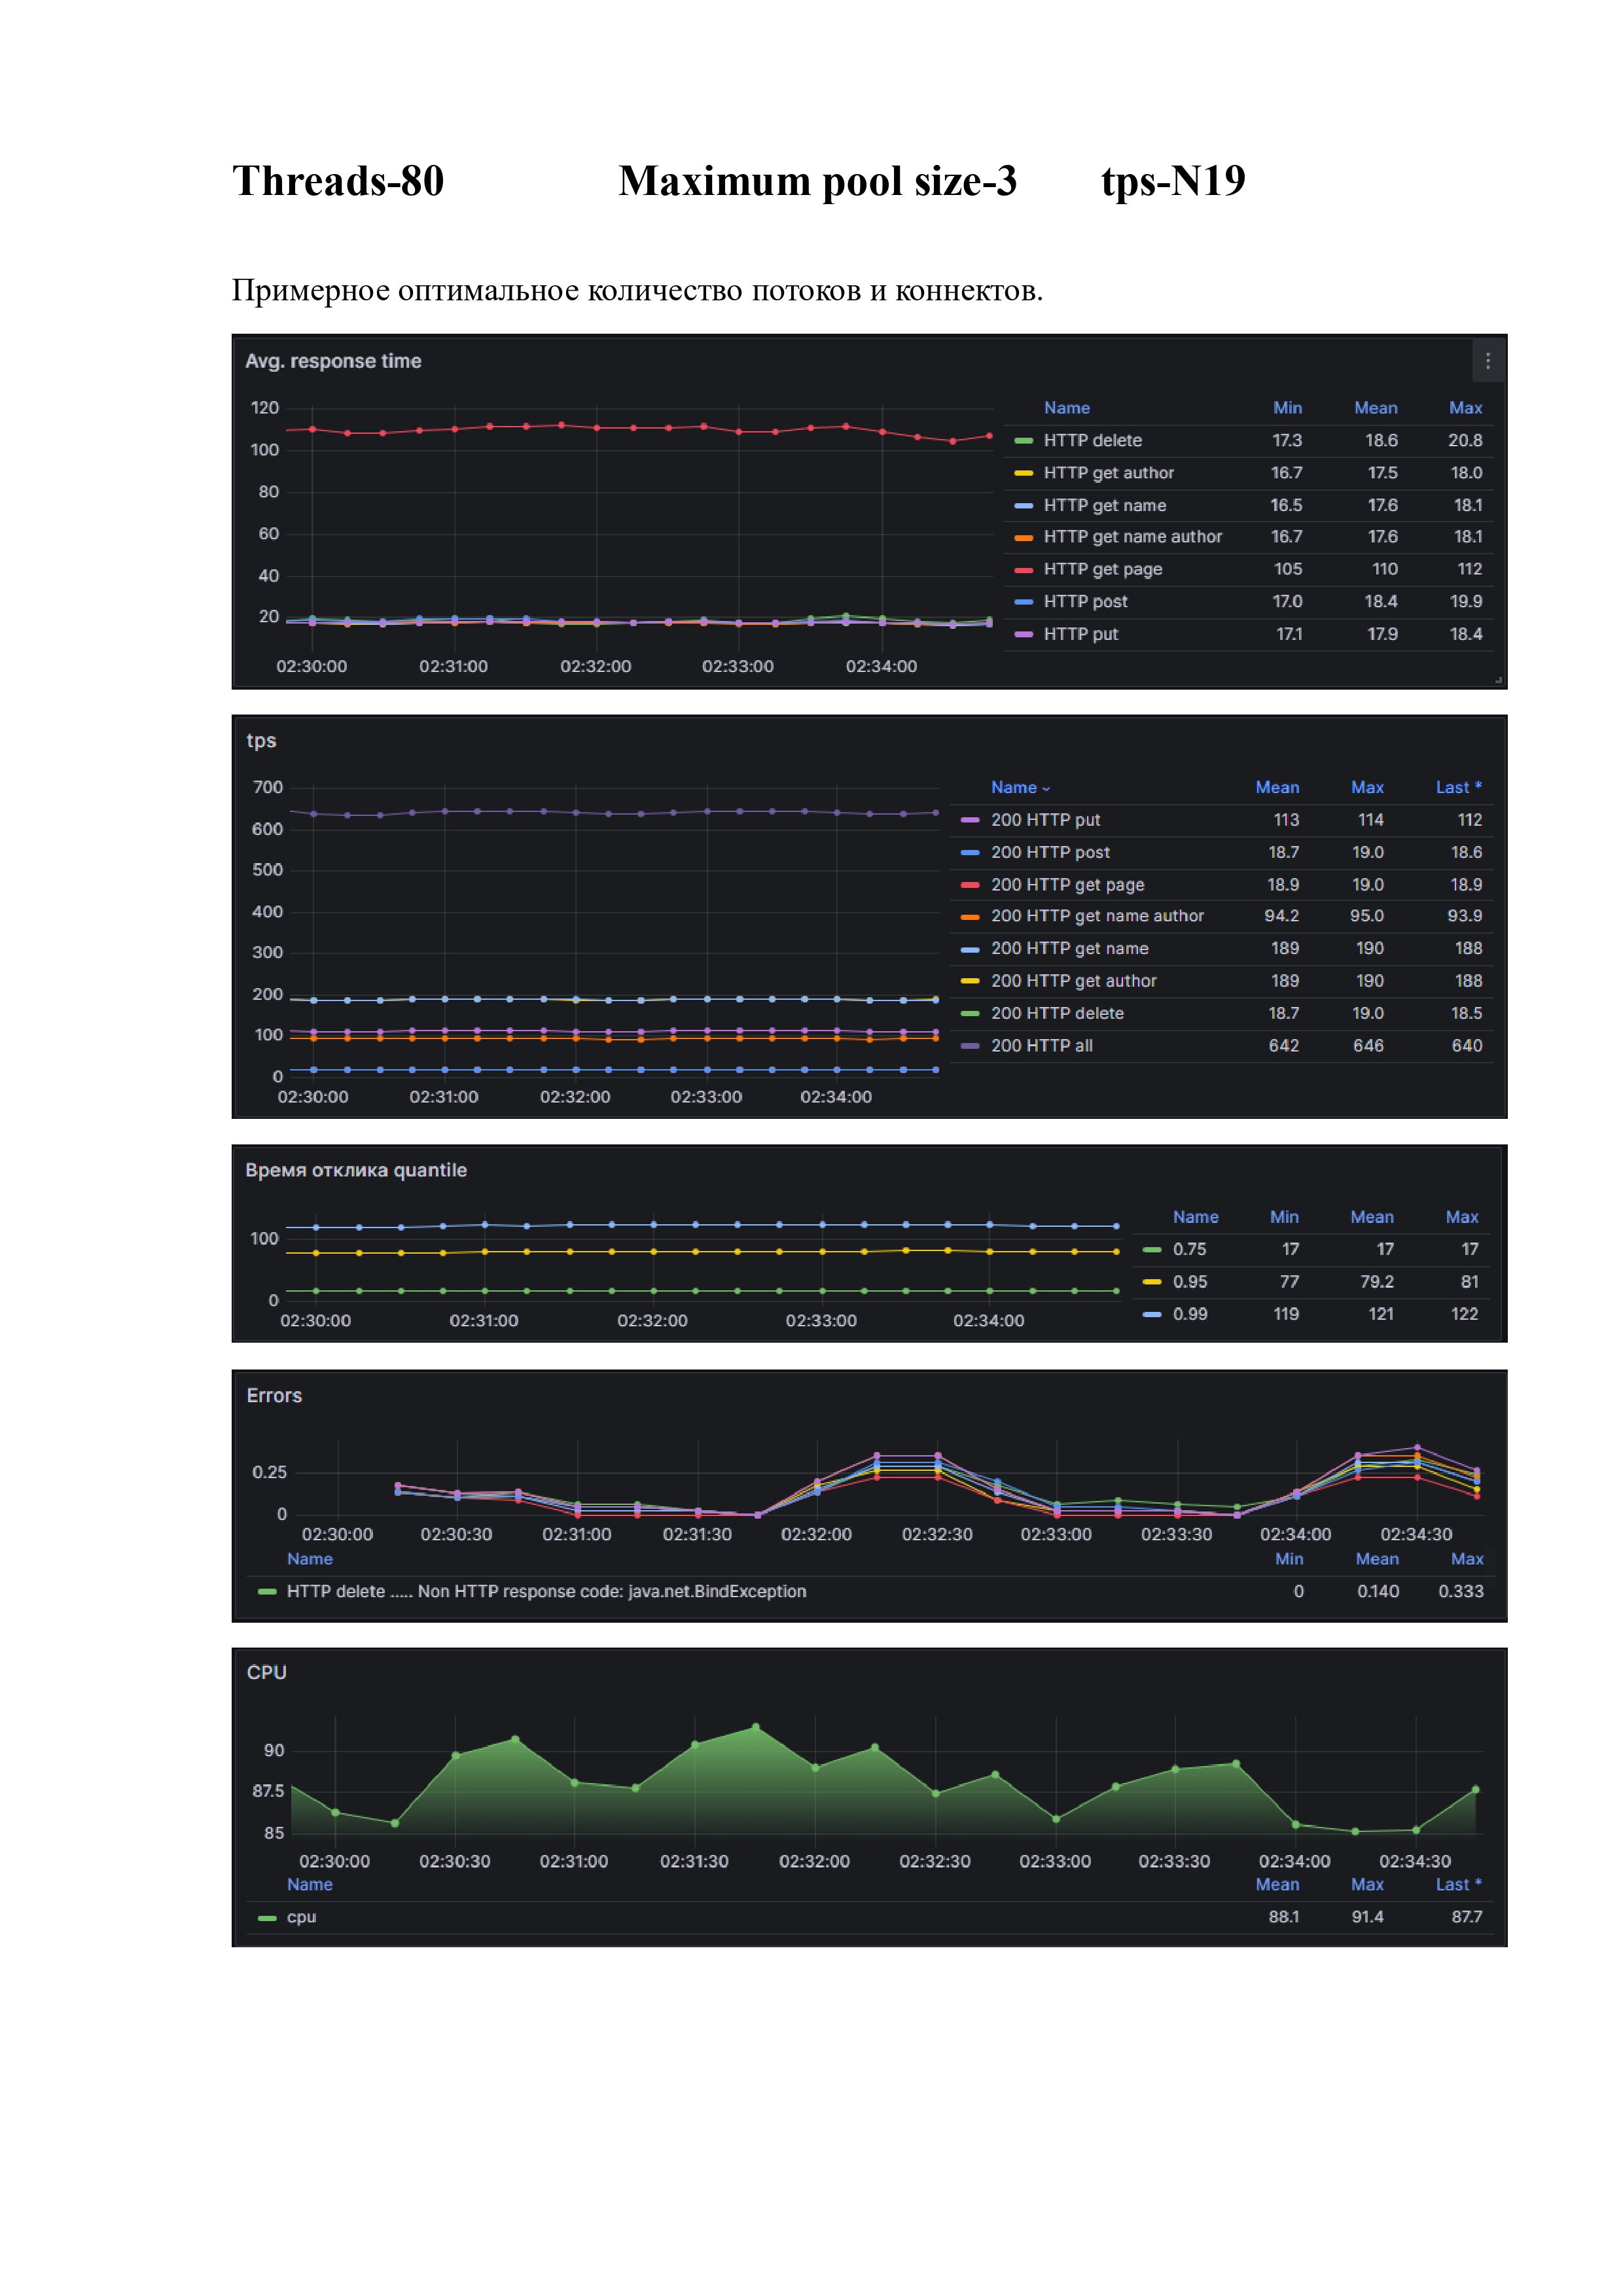Toggle the HTTP put series in response legend
The height and width of the screenshot is (2296, 1623).
1080,634
